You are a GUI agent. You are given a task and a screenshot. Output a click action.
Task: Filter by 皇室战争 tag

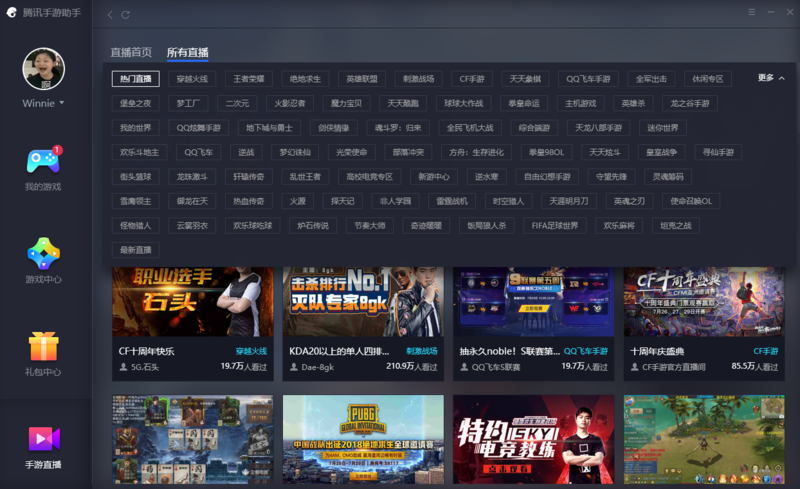[661, 152]
